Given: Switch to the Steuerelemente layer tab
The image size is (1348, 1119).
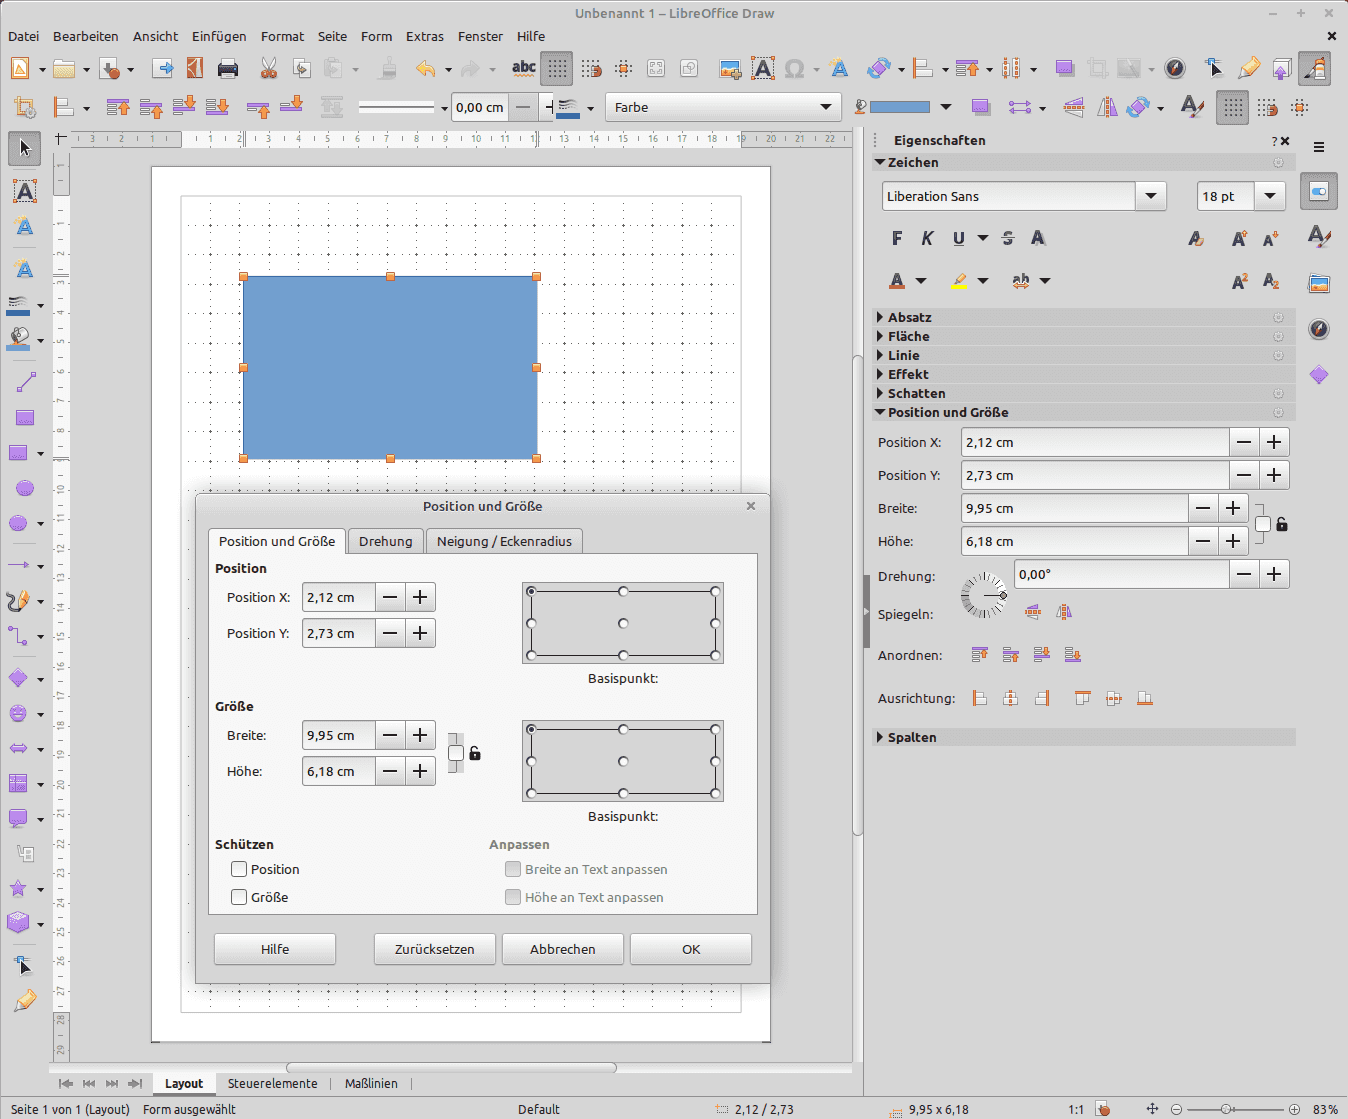Looking at the screenshot, I should [x=272, y=1083].
